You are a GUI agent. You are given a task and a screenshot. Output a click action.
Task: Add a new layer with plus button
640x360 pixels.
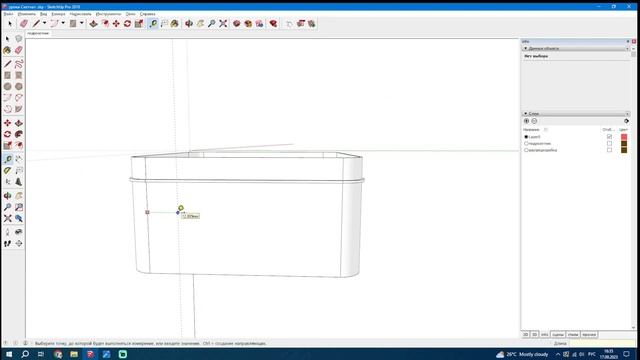(527, 121)
